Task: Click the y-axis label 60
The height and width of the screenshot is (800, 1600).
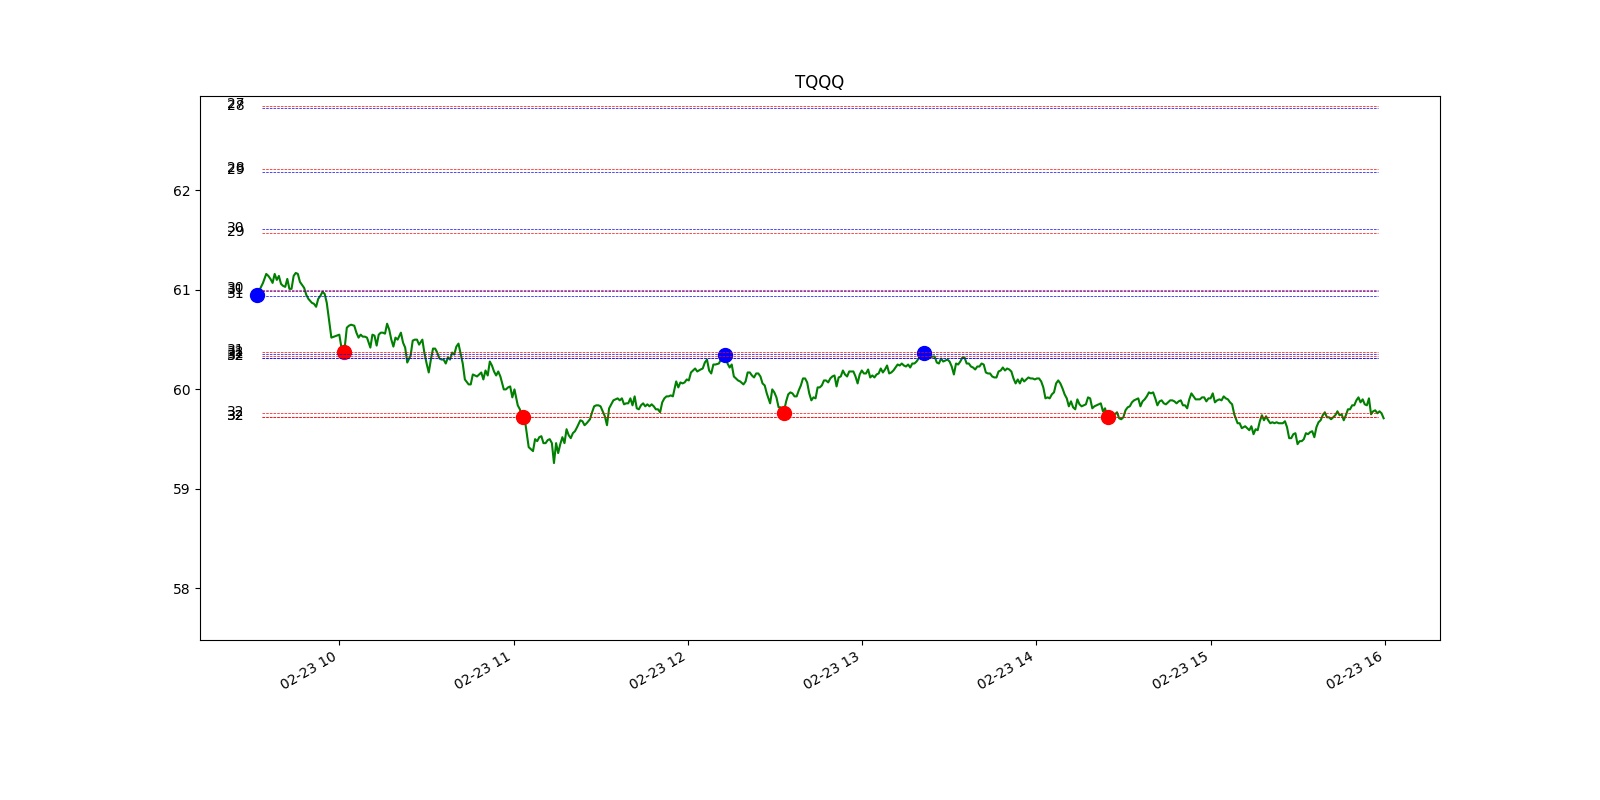Action: click(x=181, y=390)
